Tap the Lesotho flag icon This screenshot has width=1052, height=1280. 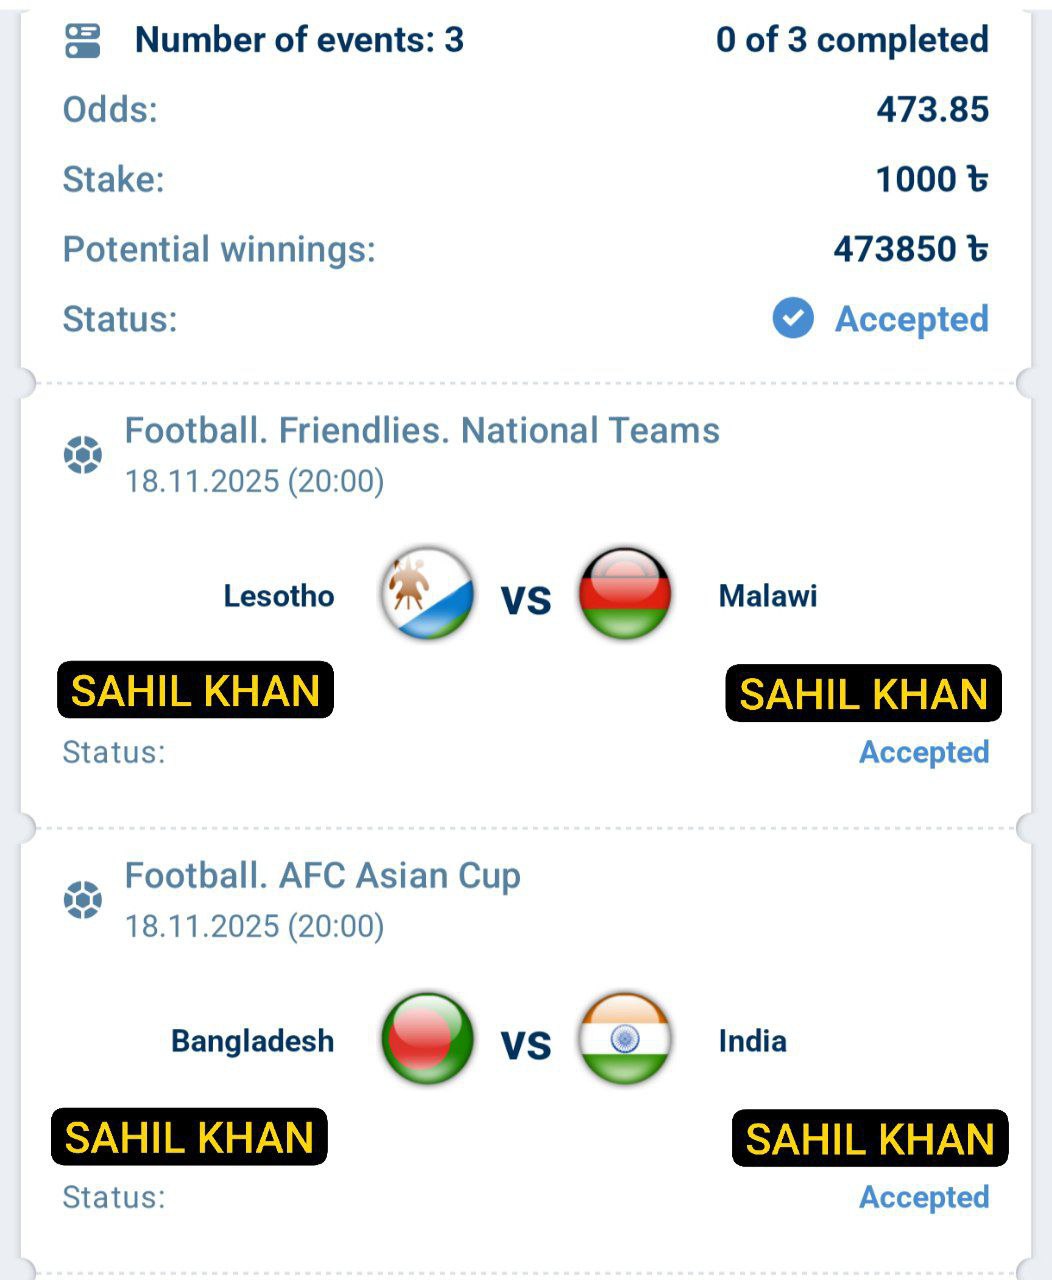(427, 594)
